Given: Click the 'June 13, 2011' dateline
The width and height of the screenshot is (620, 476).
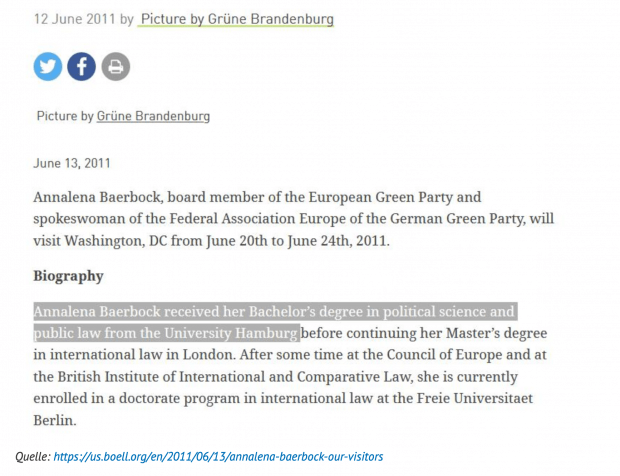Looking at the screenshot, I should pos(72,163).
